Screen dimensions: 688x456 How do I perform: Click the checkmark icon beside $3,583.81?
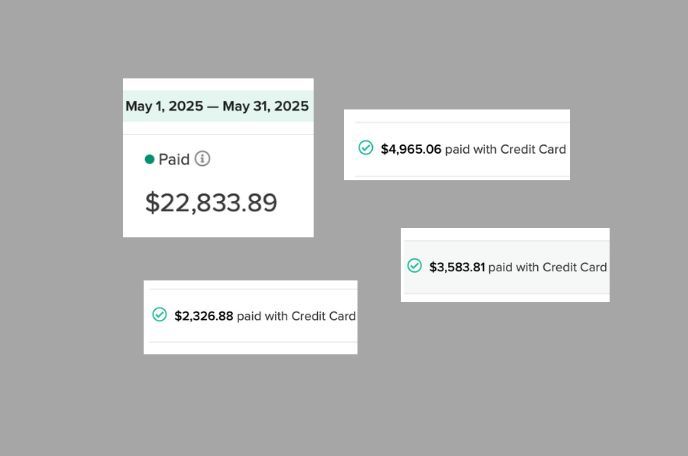(415, 266)
